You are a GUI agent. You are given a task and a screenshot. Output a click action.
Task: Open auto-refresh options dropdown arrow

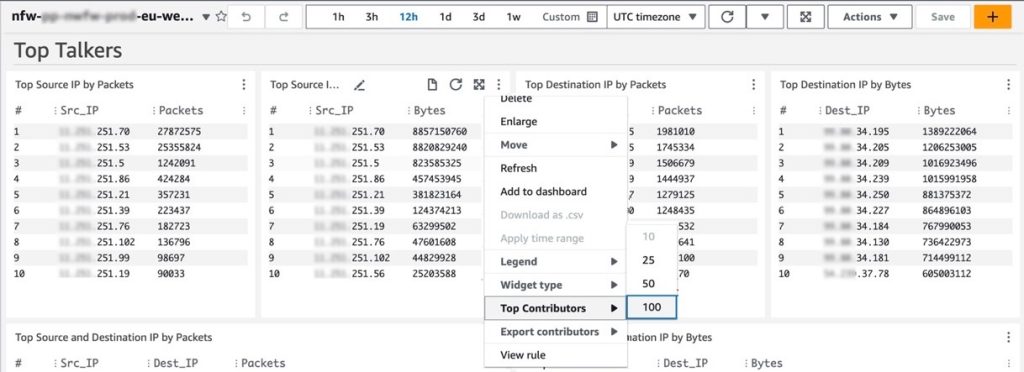pos(764,17)
